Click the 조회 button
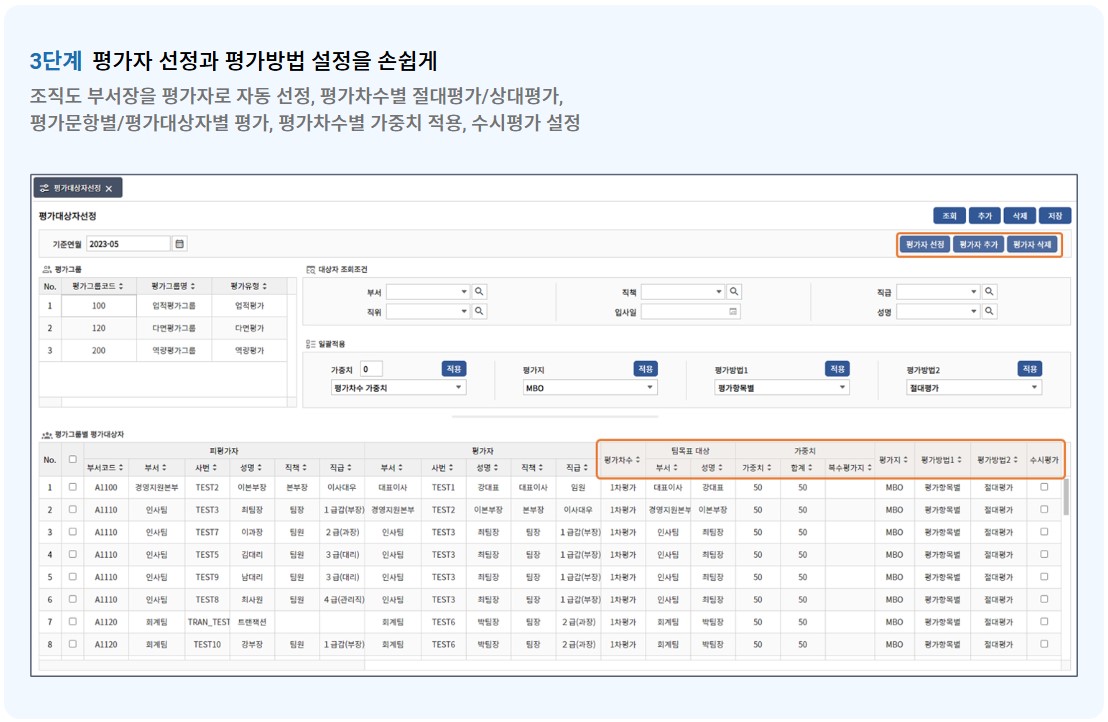This screenshot has width=1108, height=722. pos(949,215)
